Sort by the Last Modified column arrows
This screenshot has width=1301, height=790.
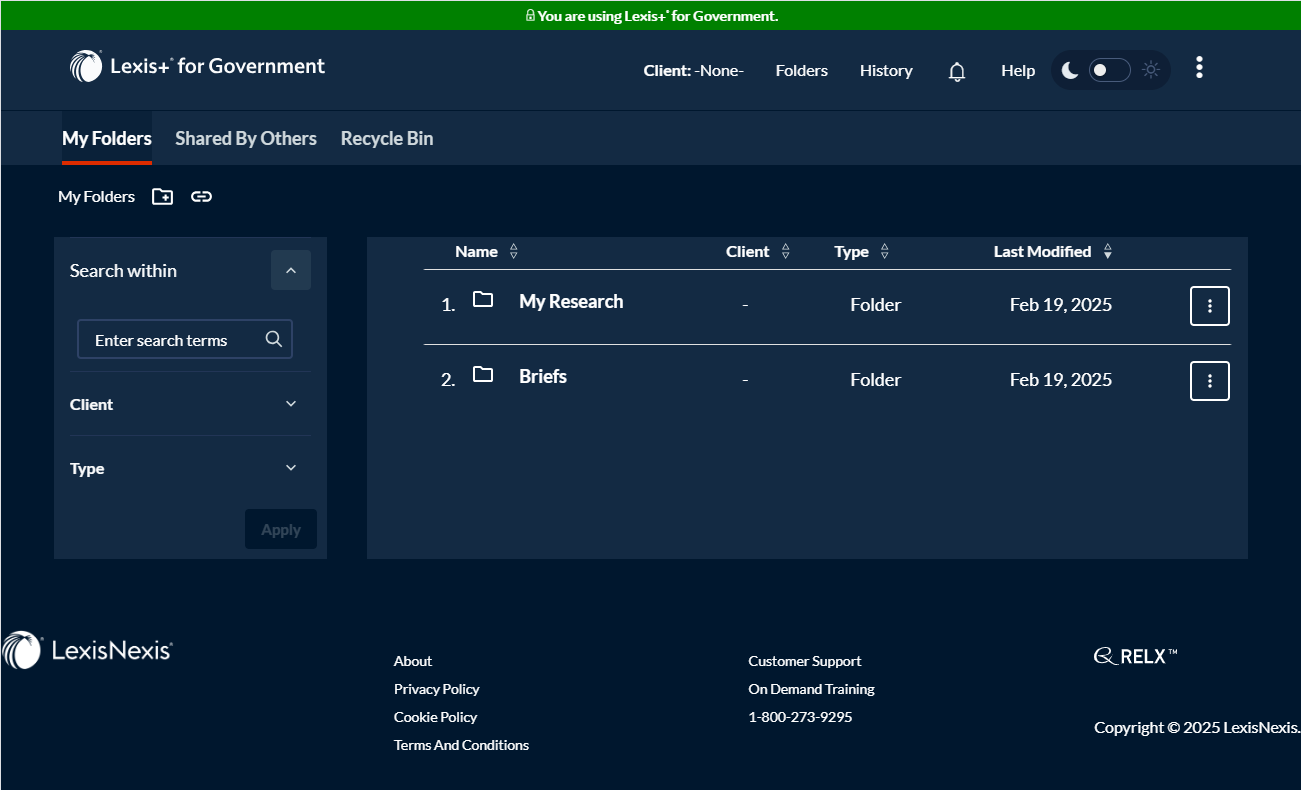1108,252
